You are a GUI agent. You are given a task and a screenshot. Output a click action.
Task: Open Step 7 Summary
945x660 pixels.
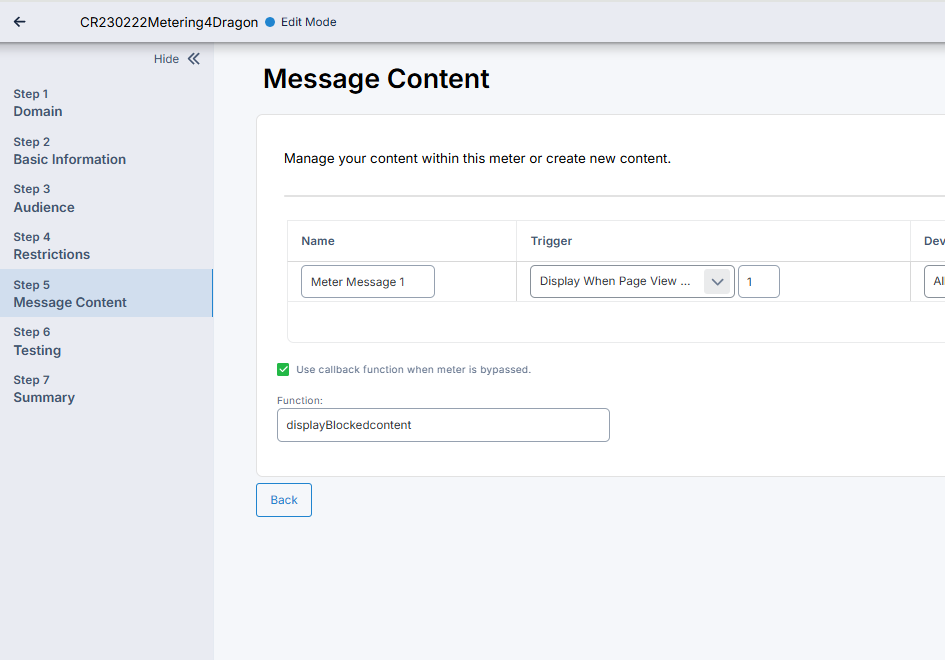[x=44, y=389]
